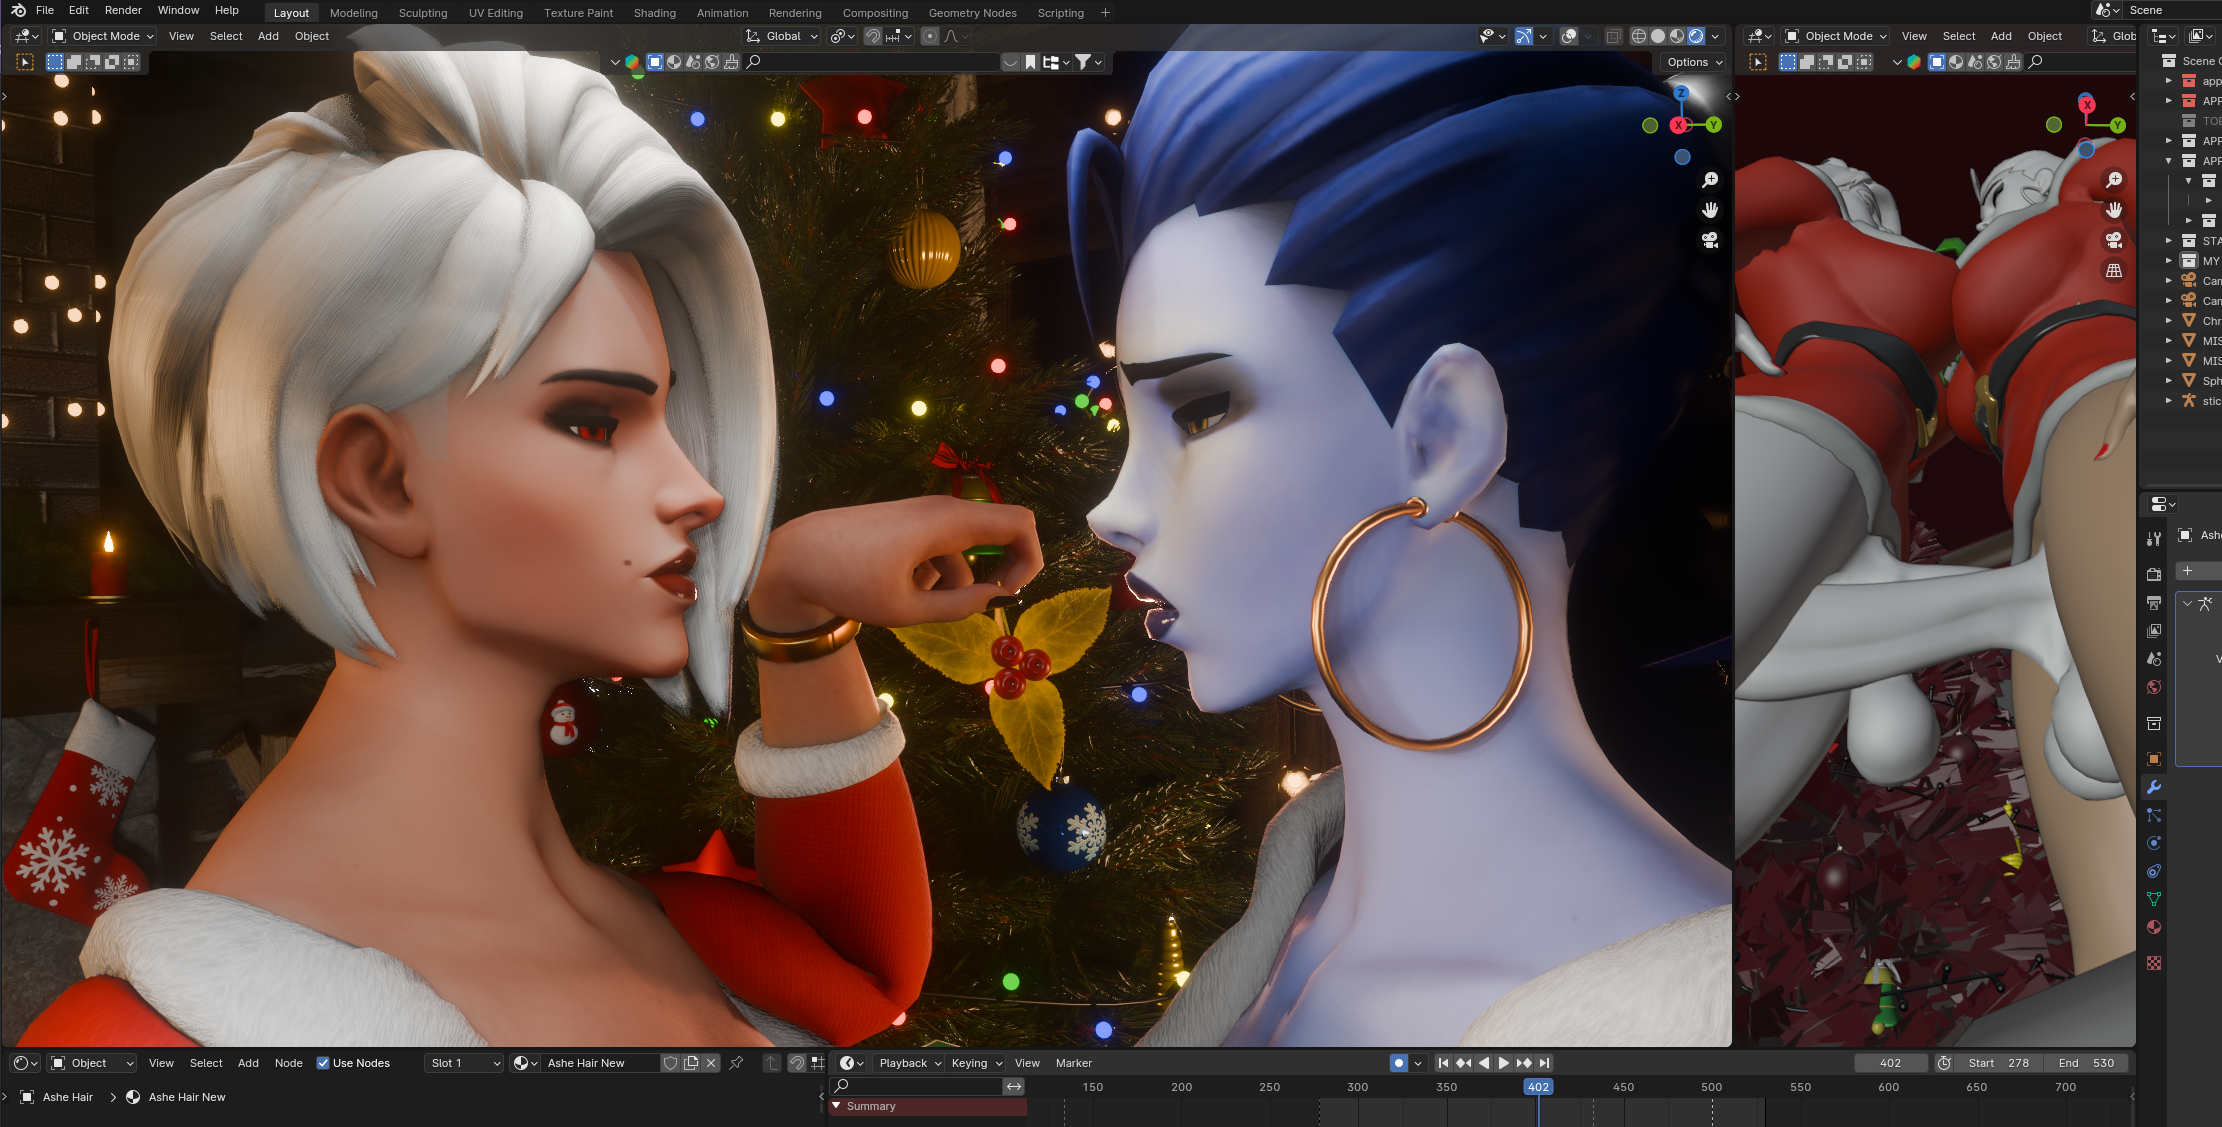Viewport: 2222px width, 1127px height.
Task: Click the Start frame field showing 278
Action: coord(1998,1063)
